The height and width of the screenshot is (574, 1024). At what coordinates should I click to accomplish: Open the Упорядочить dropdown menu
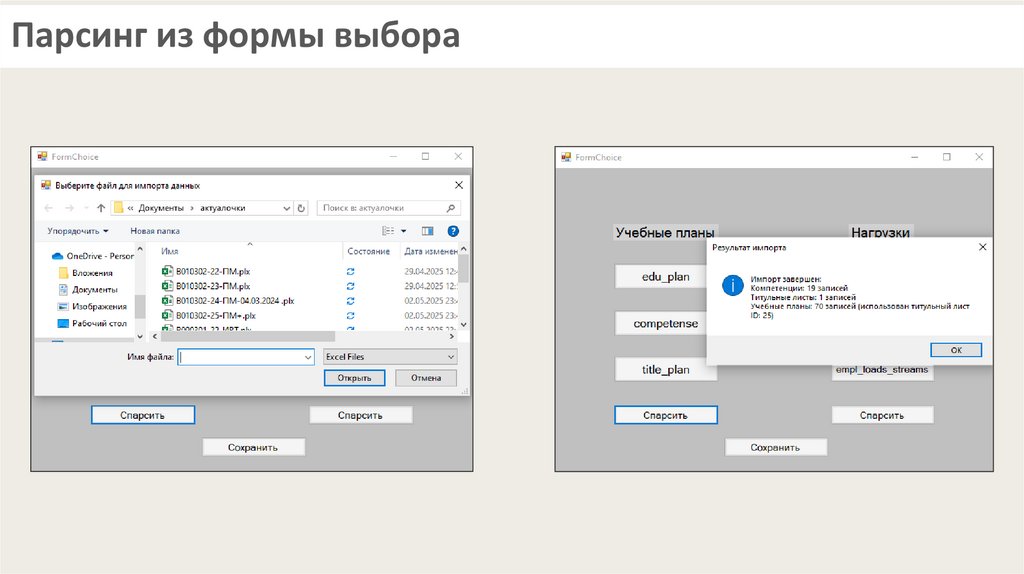pos(78,231)
